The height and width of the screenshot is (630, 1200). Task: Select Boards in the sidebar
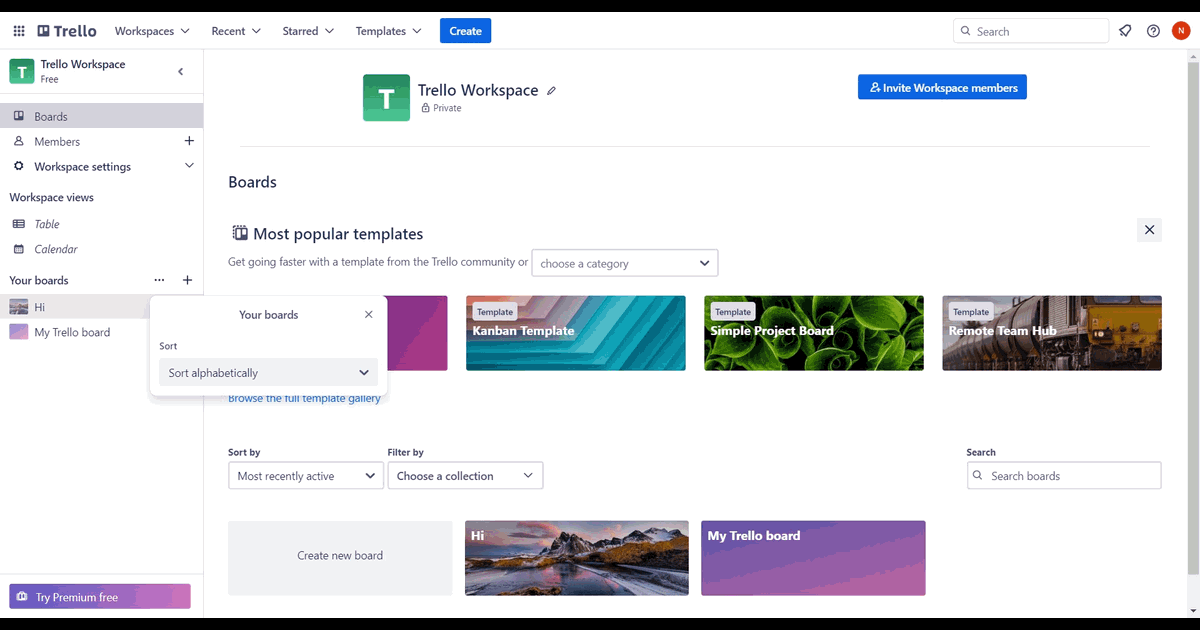[102, 116]
